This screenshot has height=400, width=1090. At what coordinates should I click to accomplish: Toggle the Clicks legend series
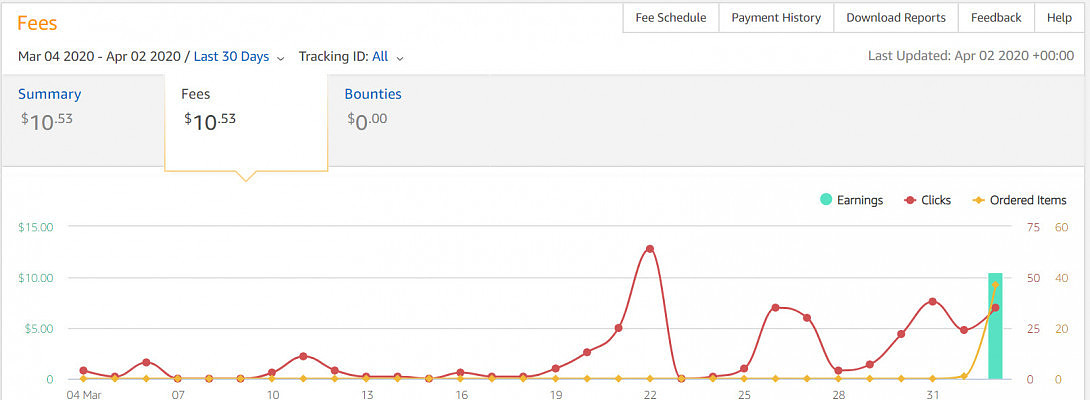[x=928, y=200]
